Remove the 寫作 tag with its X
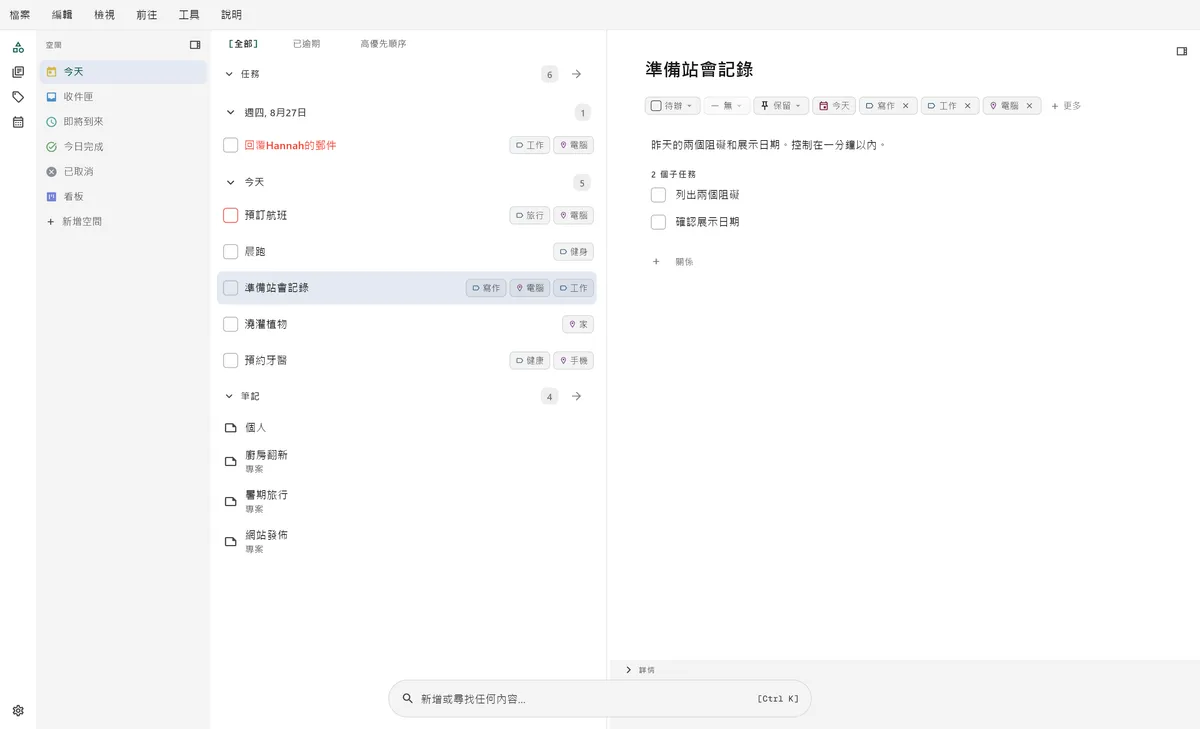 905,106
